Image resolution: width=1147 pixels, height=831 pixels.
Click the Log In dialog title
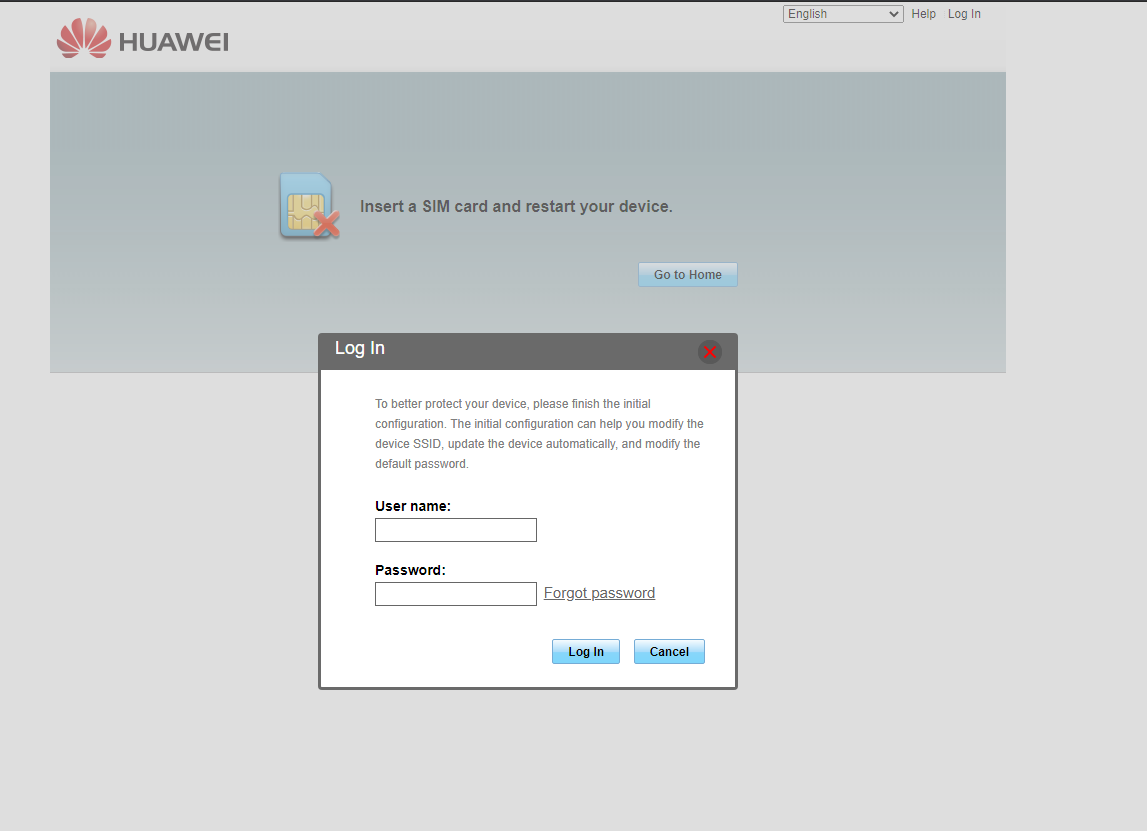[x=360, y=349]
